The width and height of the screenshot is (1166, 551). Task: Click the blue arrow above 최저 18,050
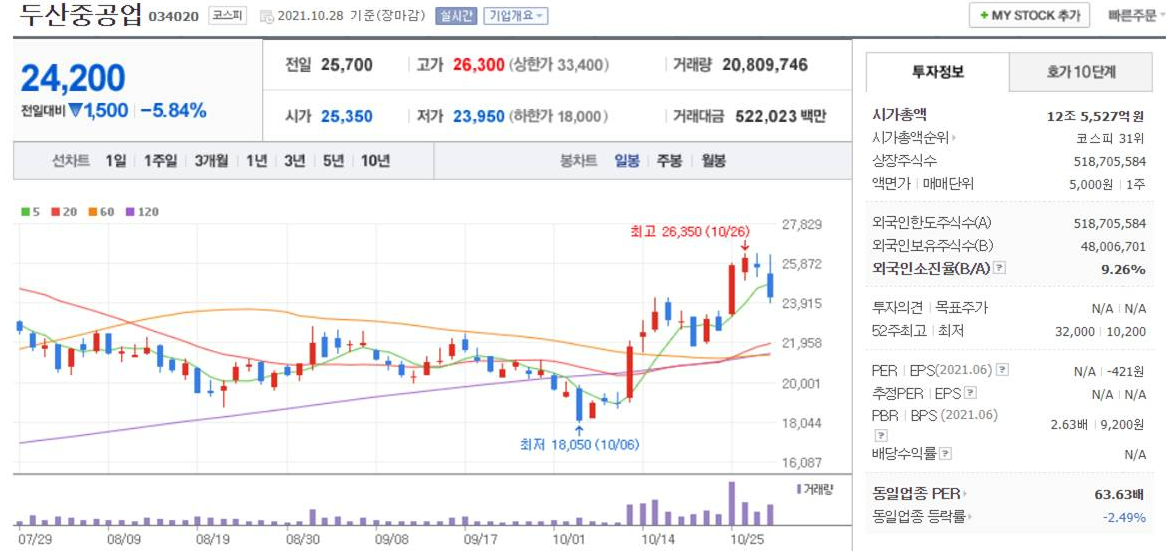pos(579,429)
